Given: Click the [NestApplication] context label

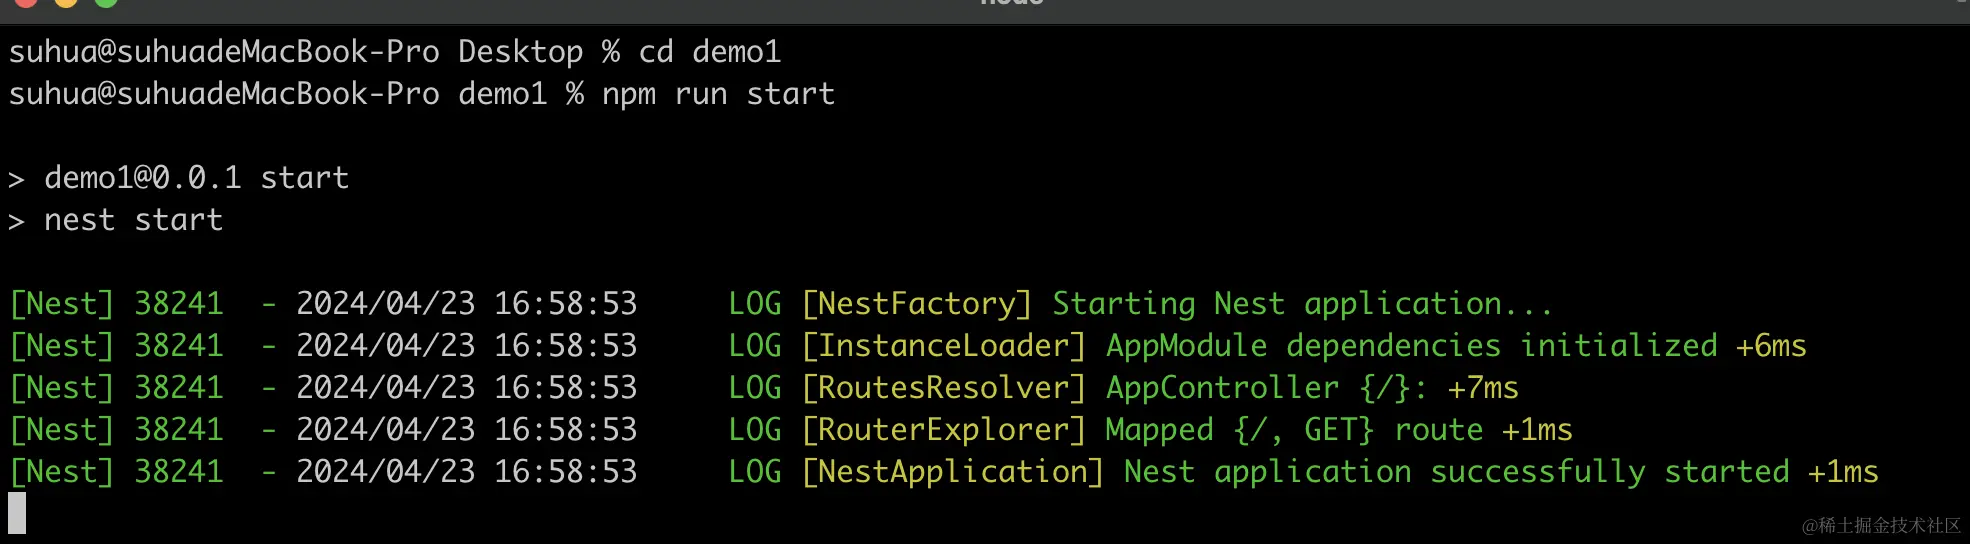Looking at the screenshot, I should [952, 472].
